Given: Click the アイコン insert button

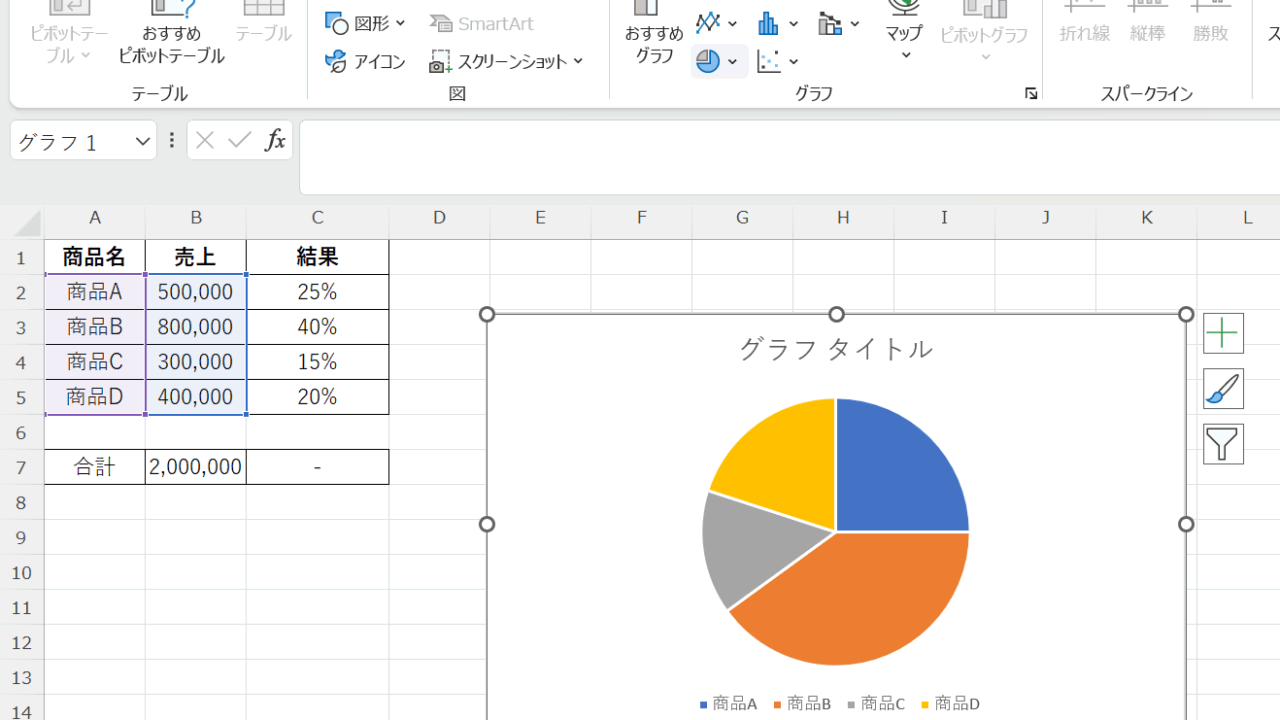Looking at the screenshot, I should pyautogui.click(x=366, y=62).
